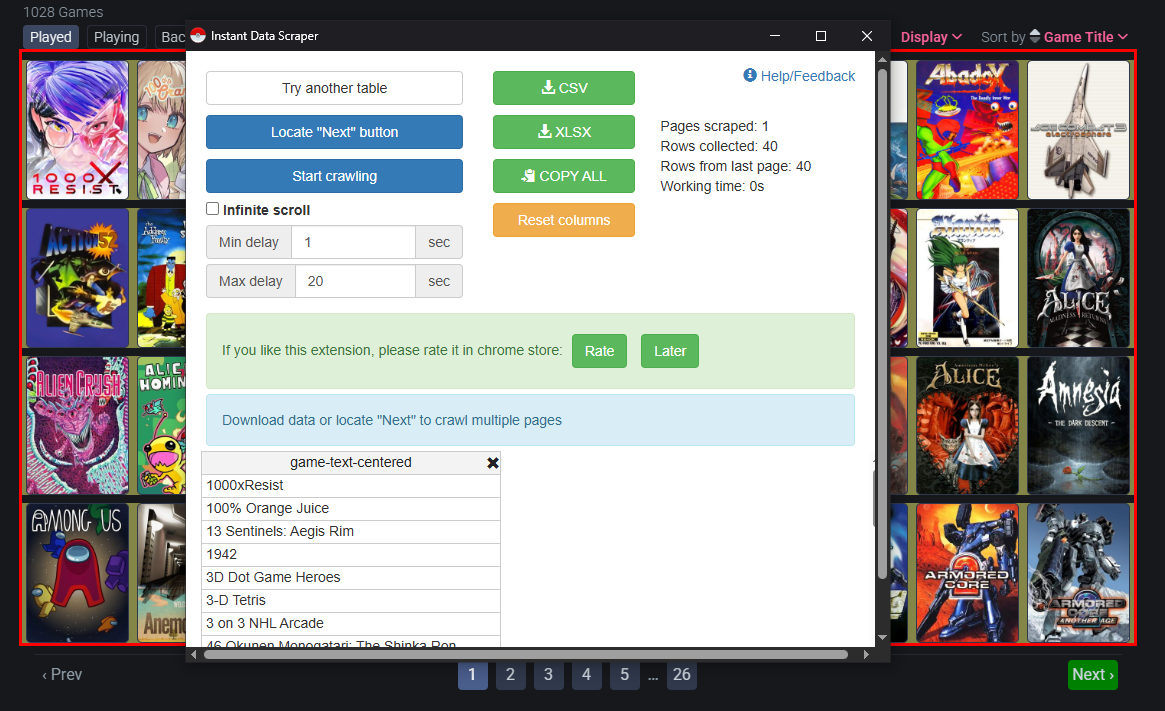Image resolution: width=1165 pixels, height=711 pixels.
Task: Select the 13 Sentinels: Aegis Rim row
Action: [351, 532]
